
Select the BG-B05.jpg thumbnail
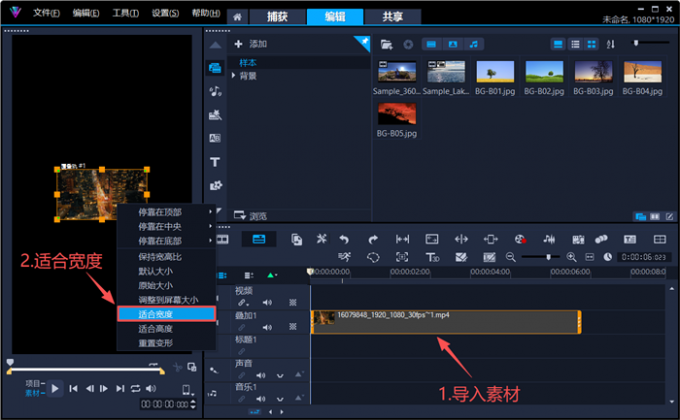click(397, 114)
